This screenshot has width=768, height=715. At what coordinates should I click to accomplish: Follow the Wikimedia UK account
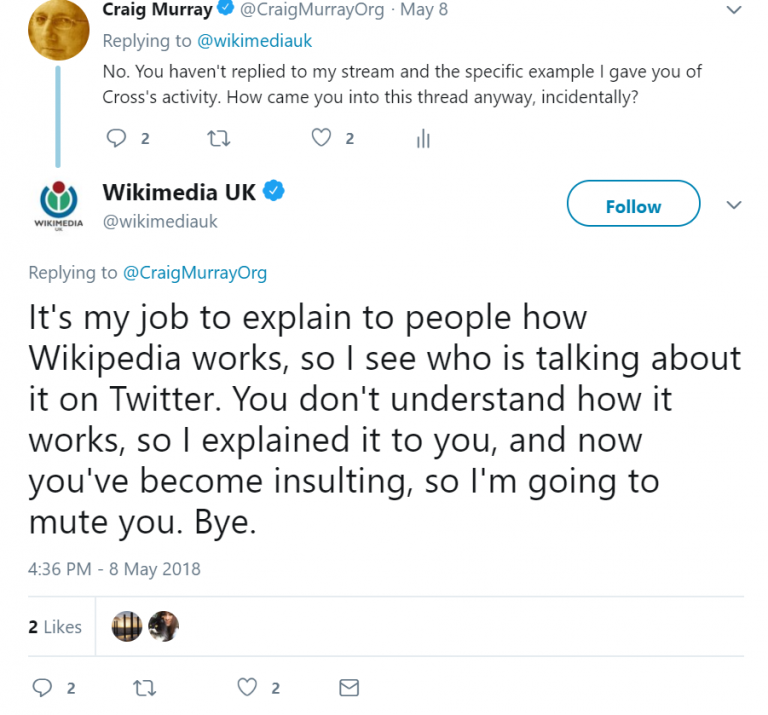(633, 206)
